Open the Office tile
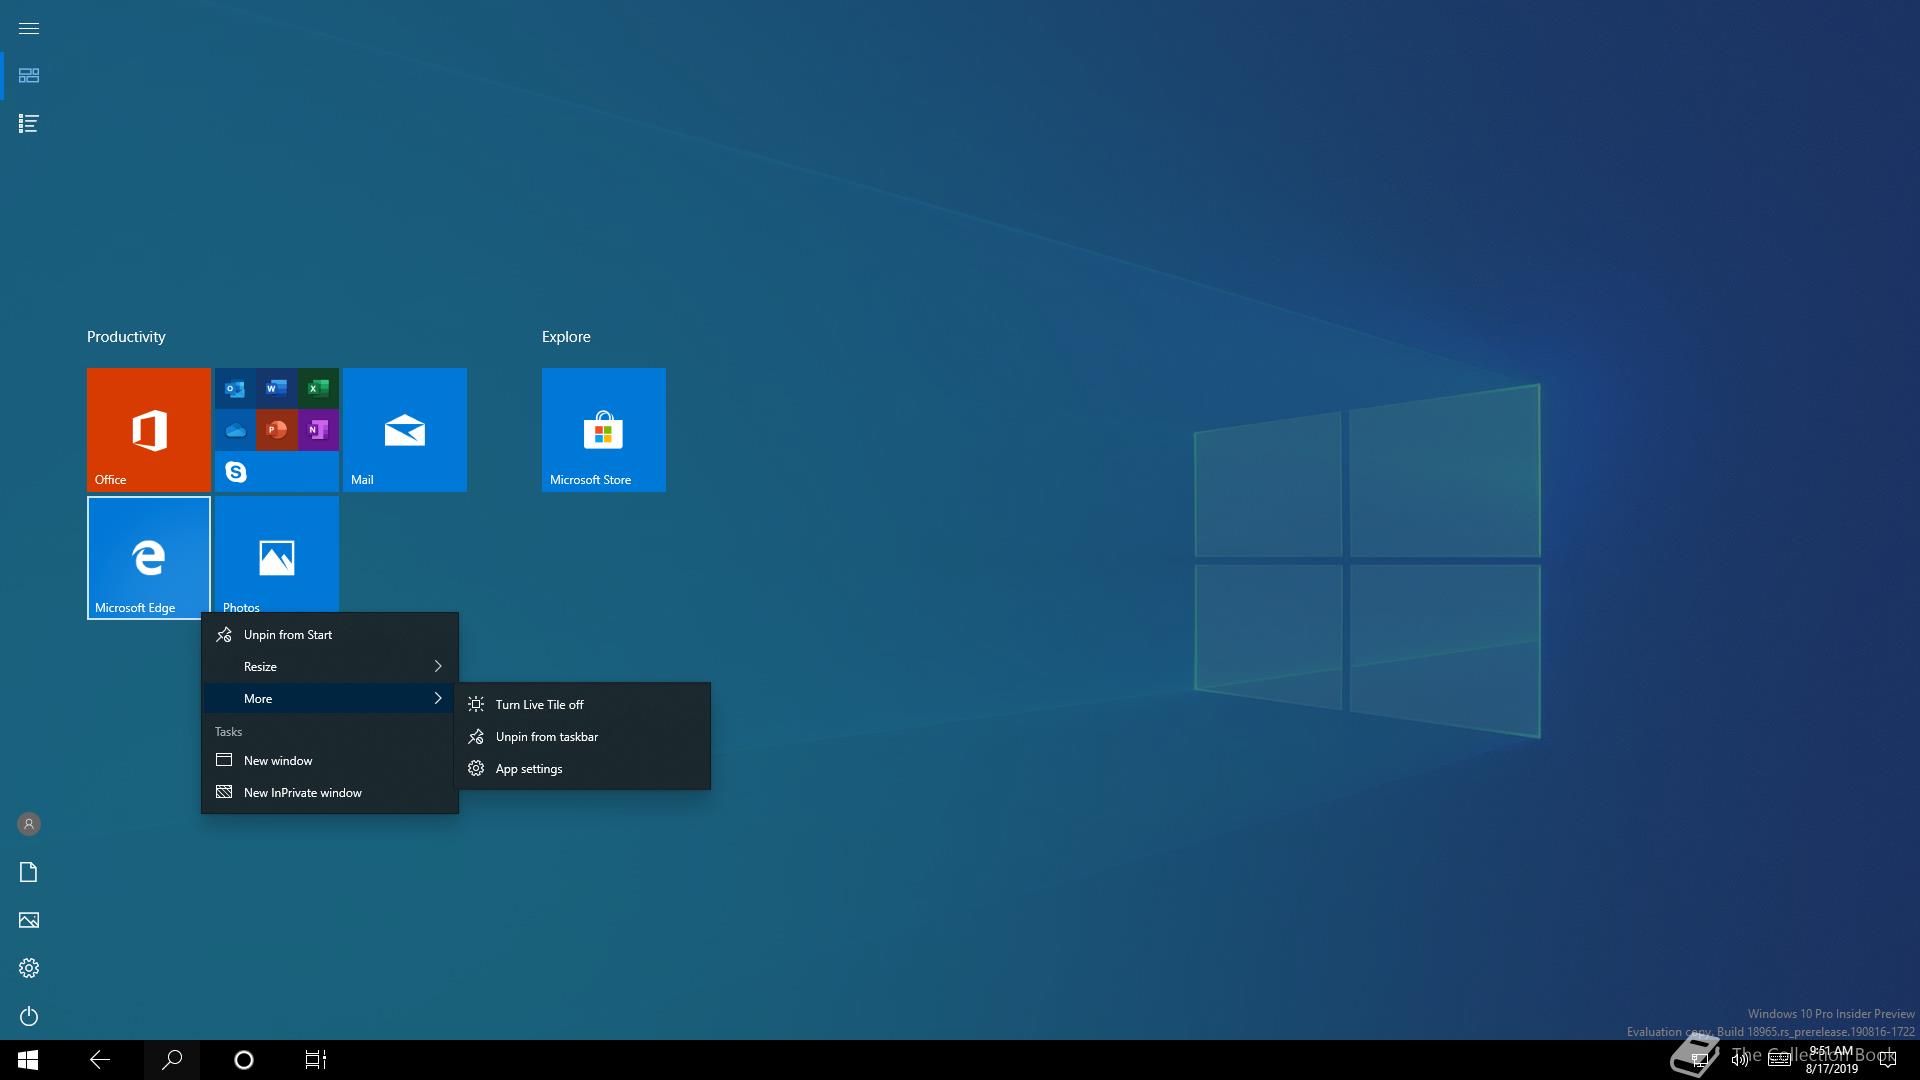 (x=149, y=430)
